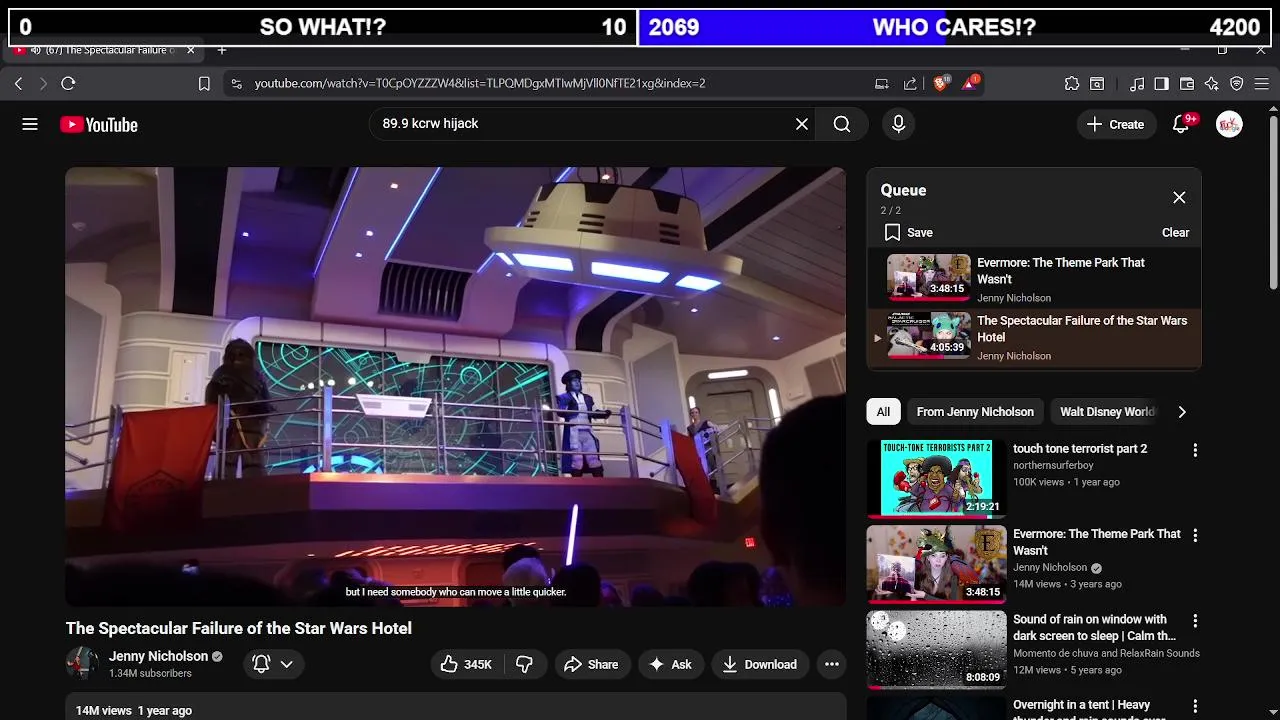Dislike the video
The width and height of the screenshot is (1280, 720).
tap(525, 664)
